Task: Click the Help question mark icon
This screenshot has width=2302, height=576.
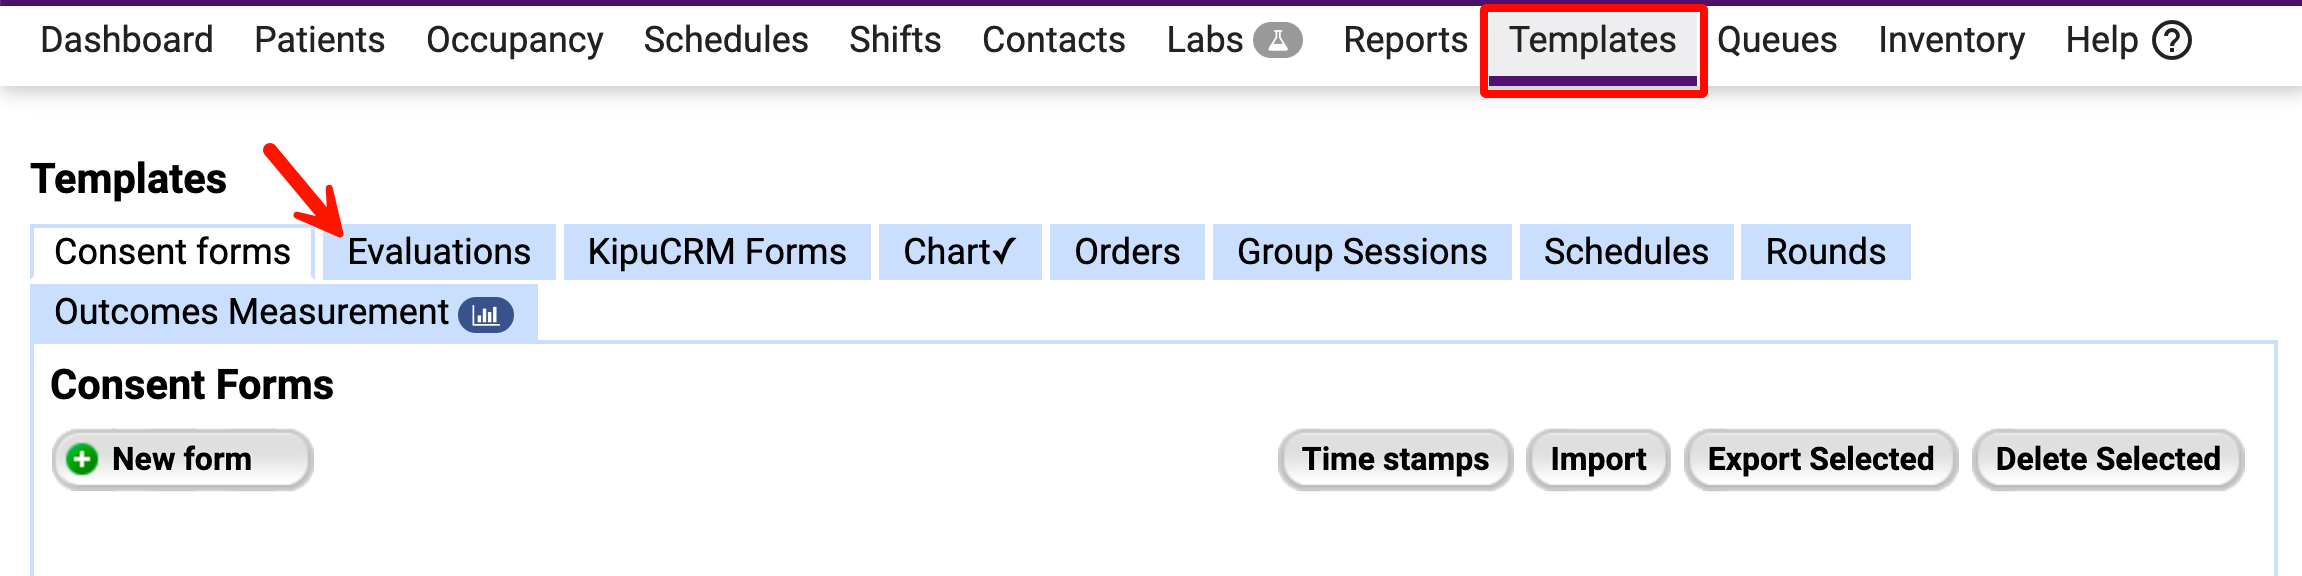Action: (x=2171, y=41)
